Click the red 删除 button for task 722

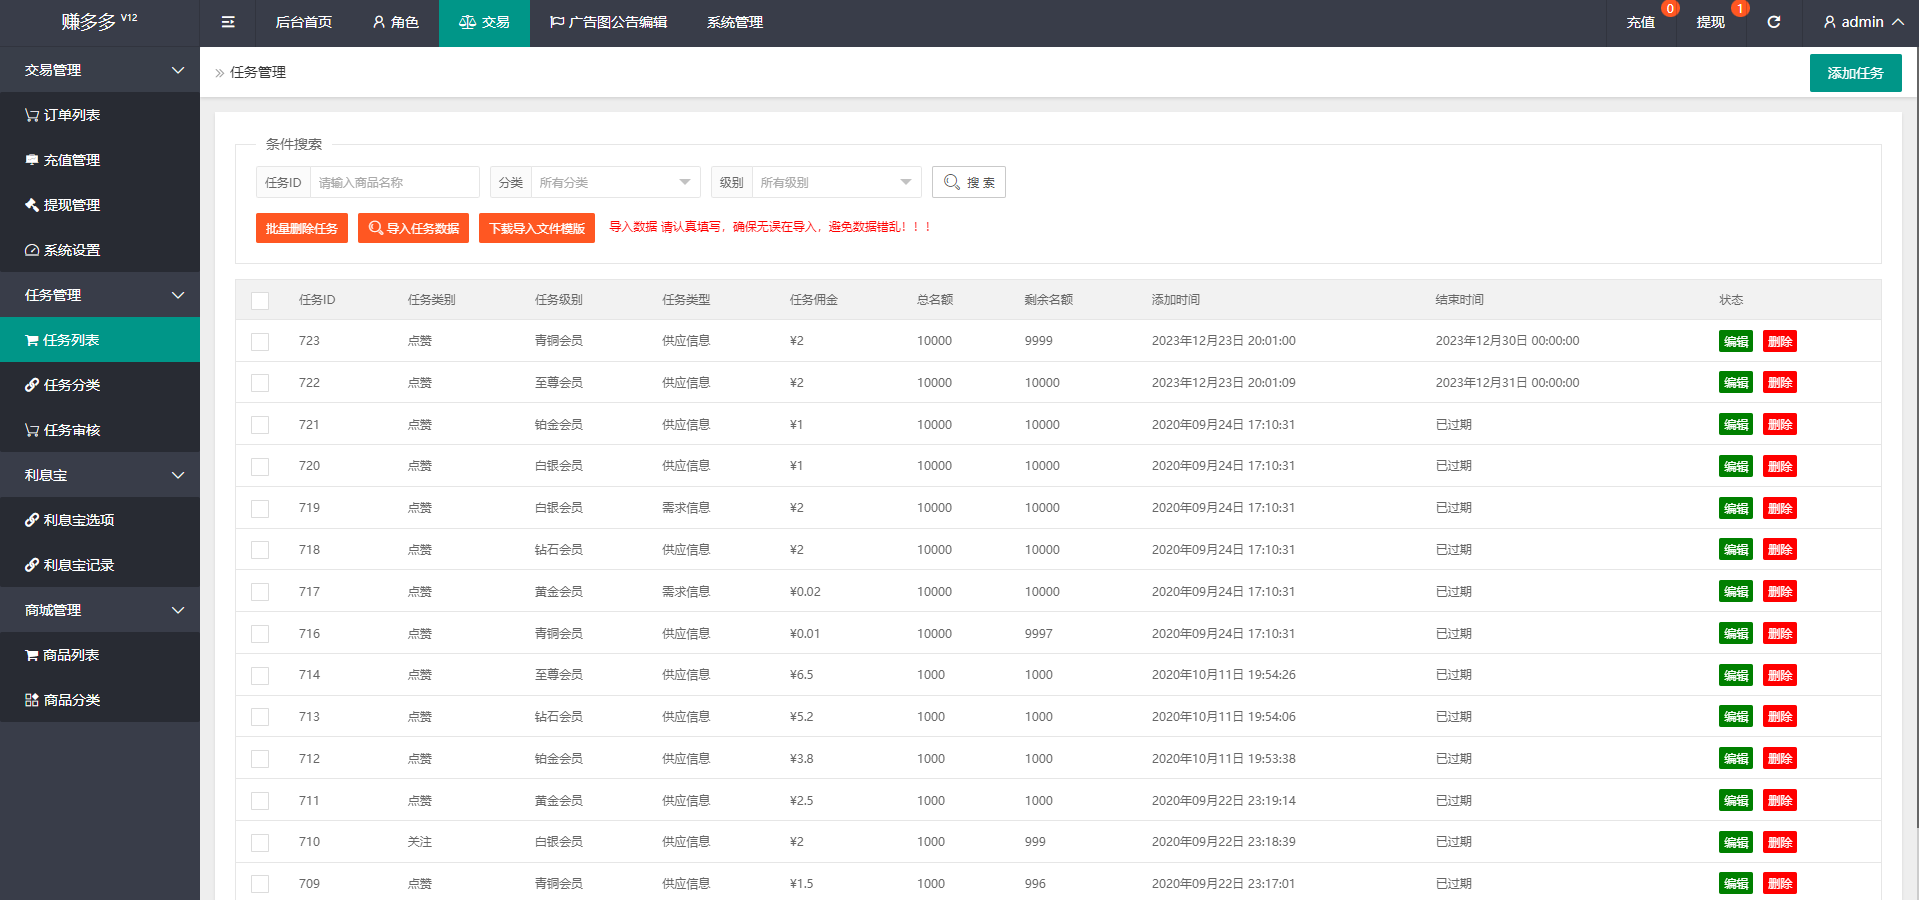click(1779, 383)
